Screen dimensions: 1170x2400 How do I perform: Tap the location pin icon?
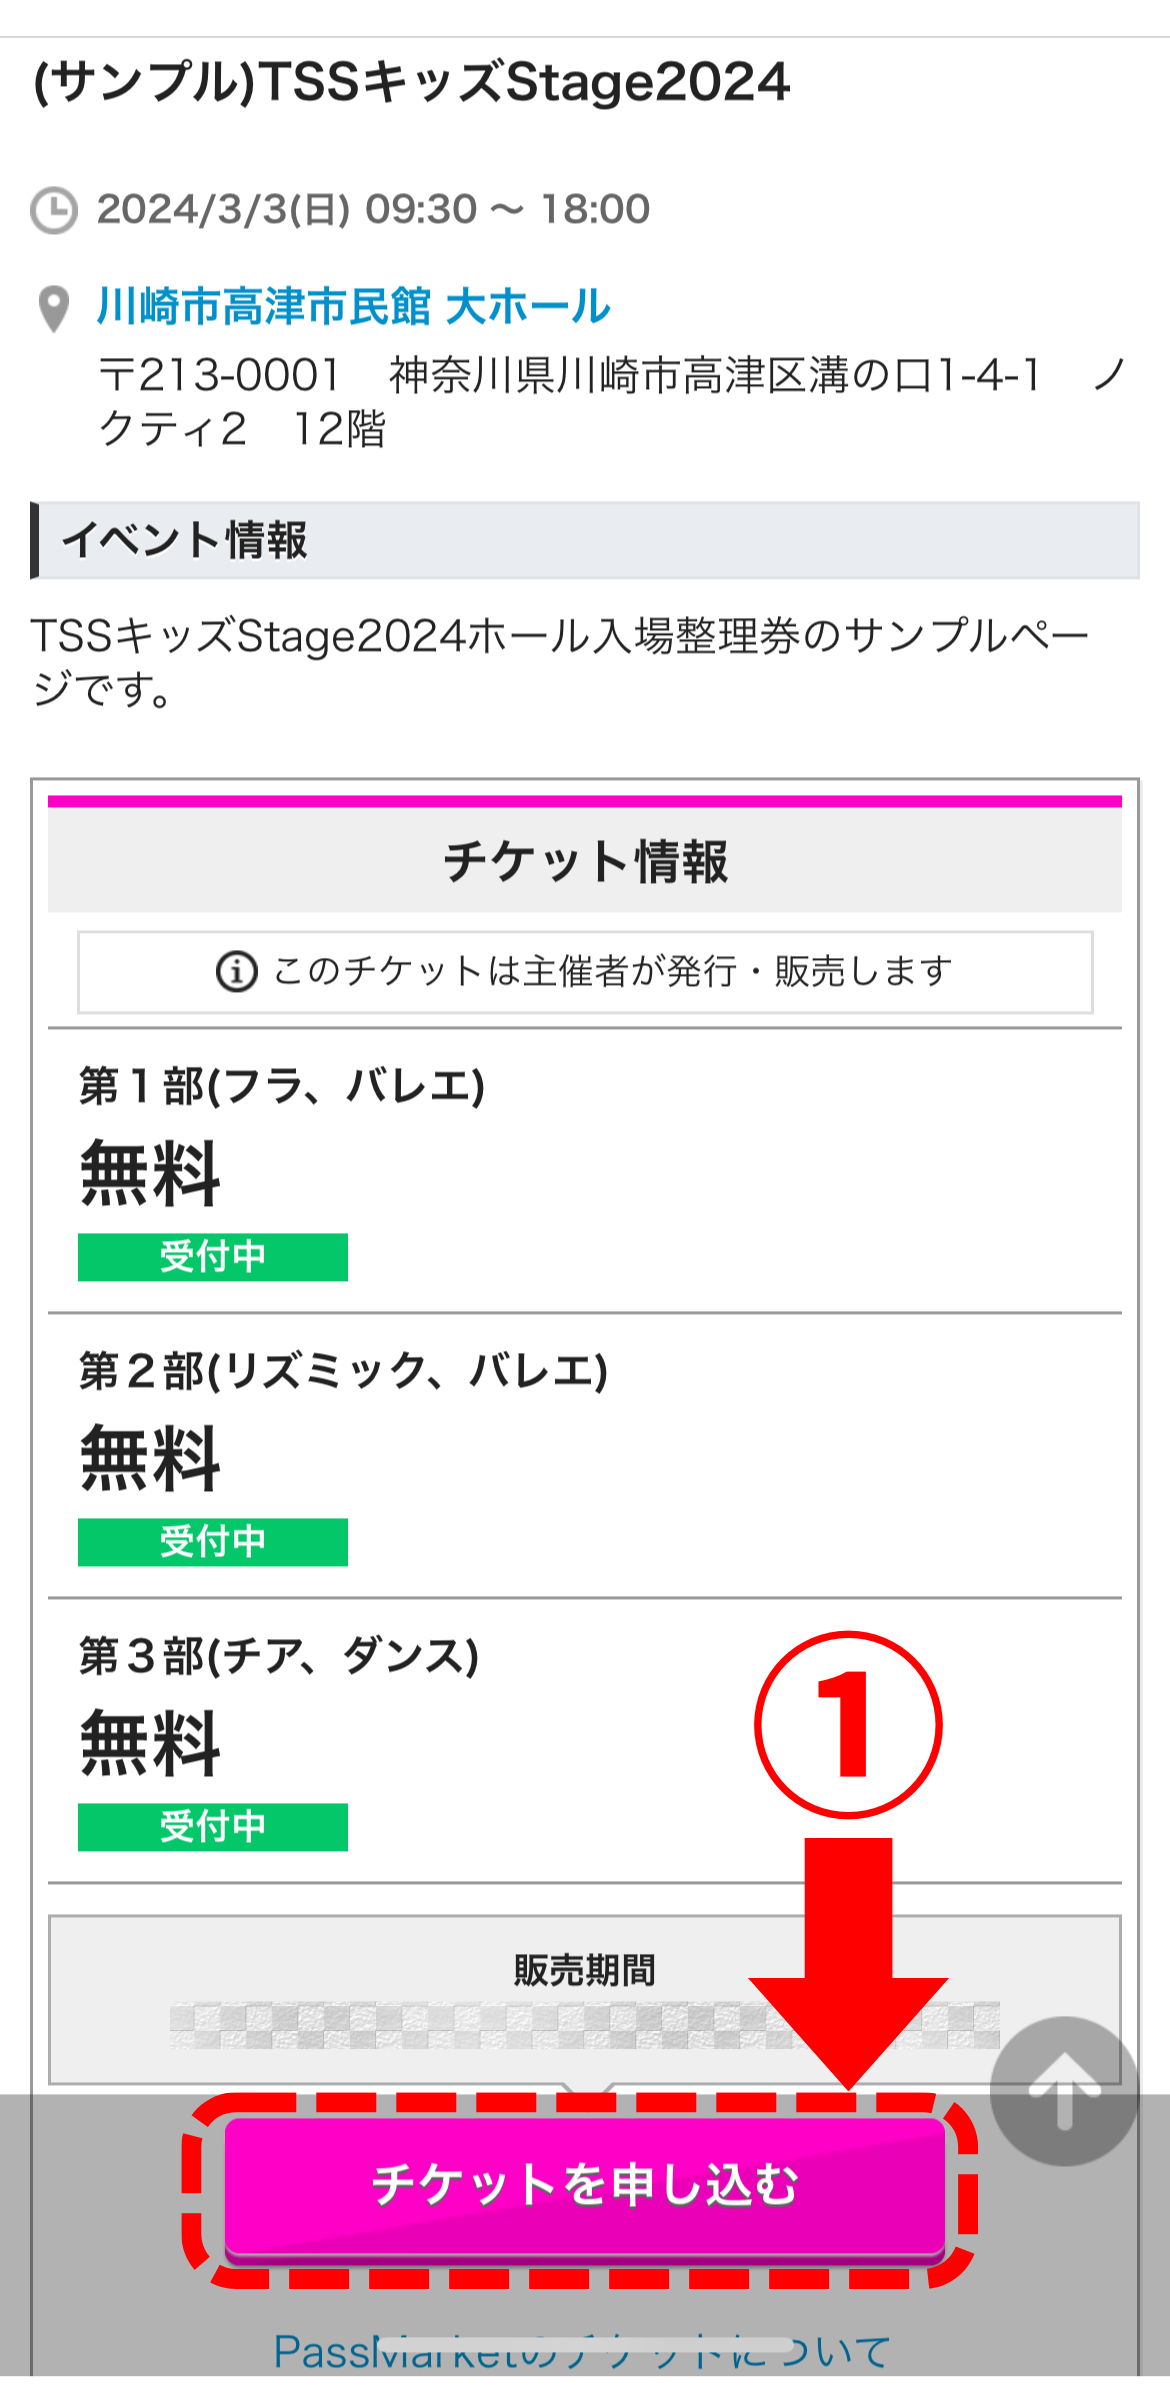[x=54, y=308]
